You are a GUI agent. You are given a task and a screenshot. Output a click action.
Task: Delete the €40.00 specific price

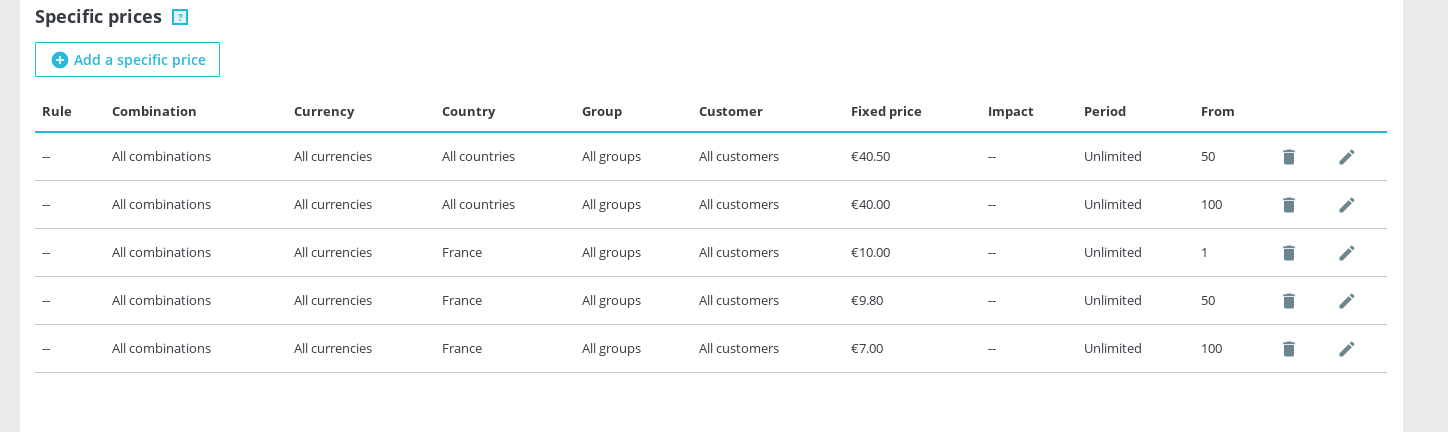[1289, 205]
